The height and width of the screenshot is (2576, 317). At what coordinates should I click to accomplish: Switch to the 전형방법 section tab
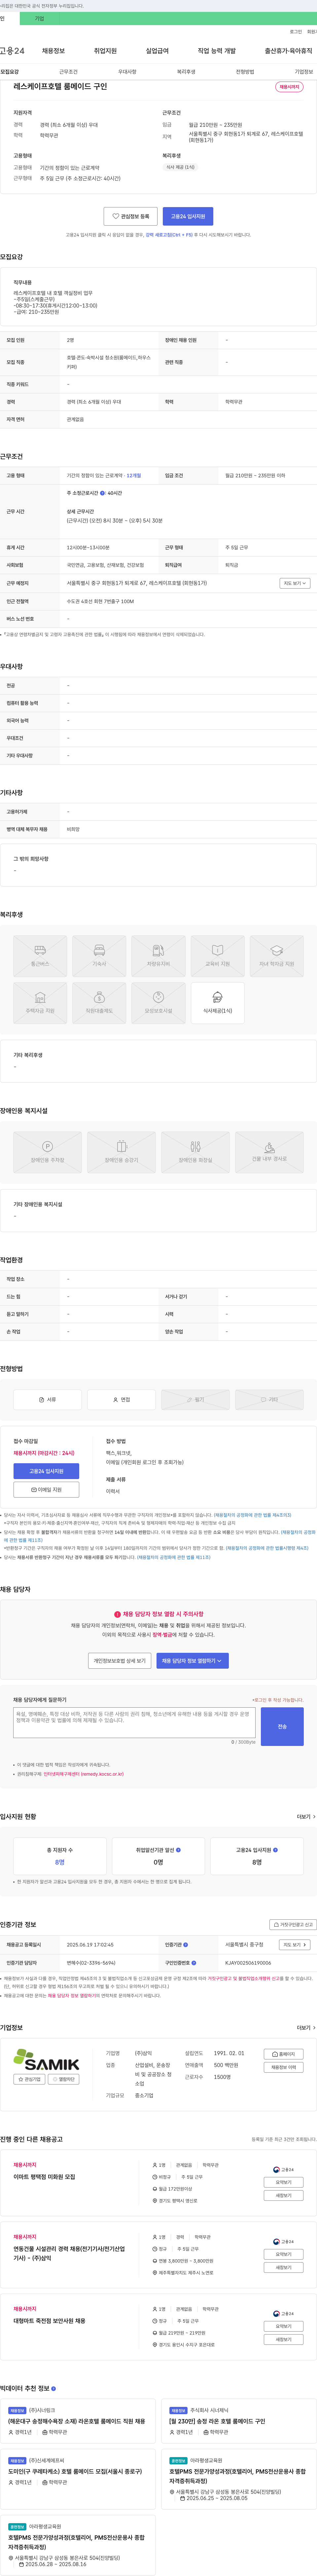(245, 72)
